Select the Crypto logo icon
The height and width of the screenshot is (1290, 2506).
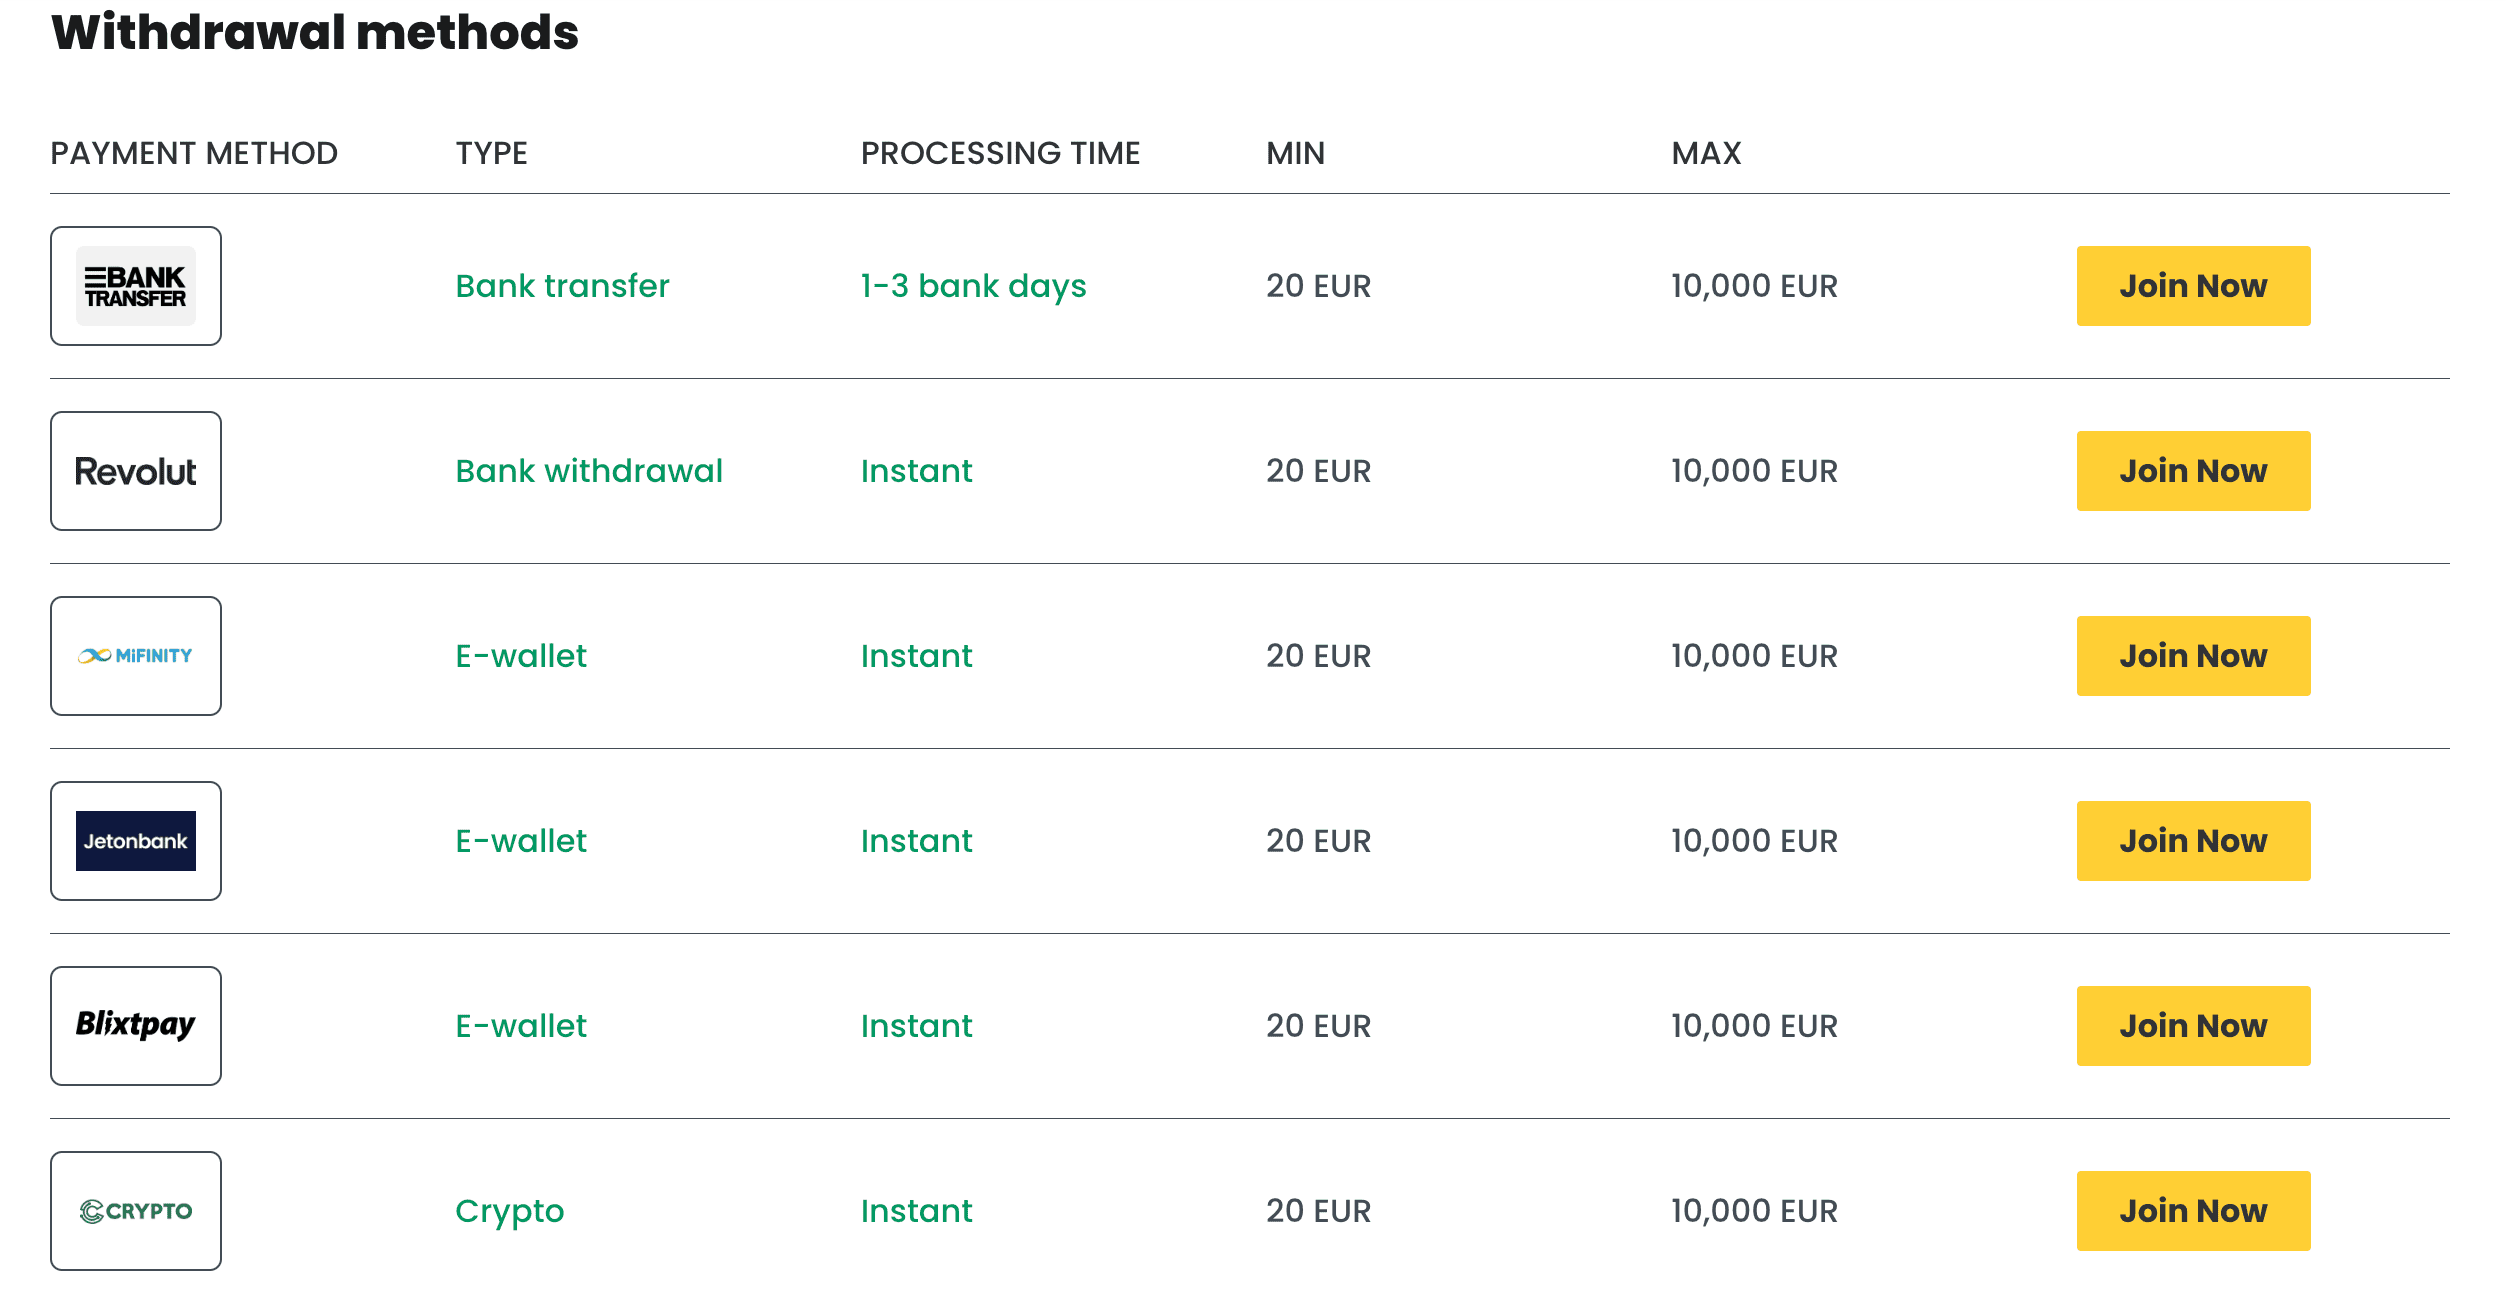pos(136,1211)
